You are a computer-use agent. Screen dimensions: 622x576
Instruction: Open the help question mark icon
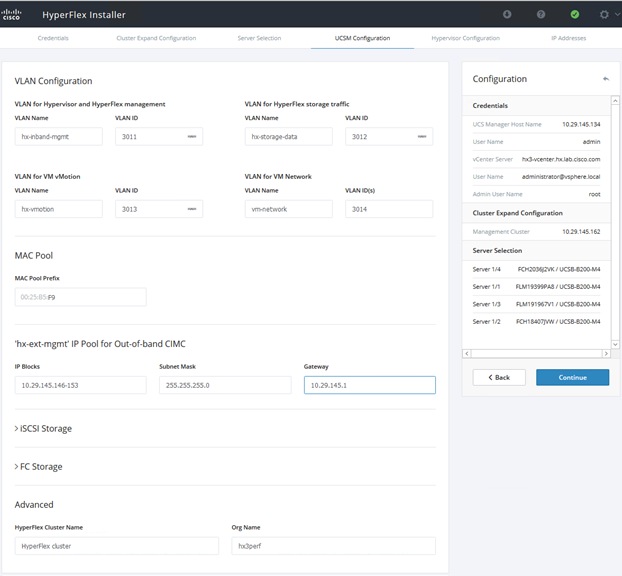pos(541,15)
